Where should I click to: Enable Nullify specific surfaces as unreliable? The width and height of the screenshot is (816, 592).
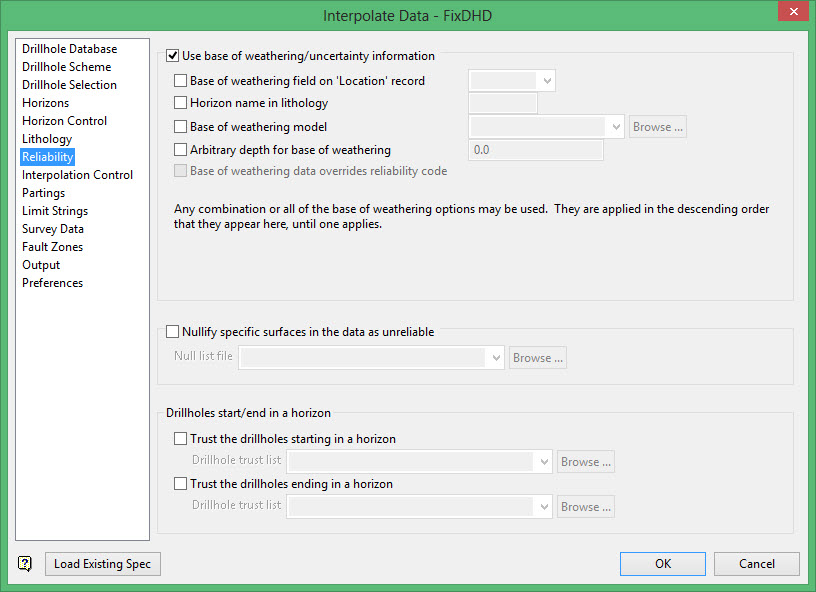click(x=173, y=332)
